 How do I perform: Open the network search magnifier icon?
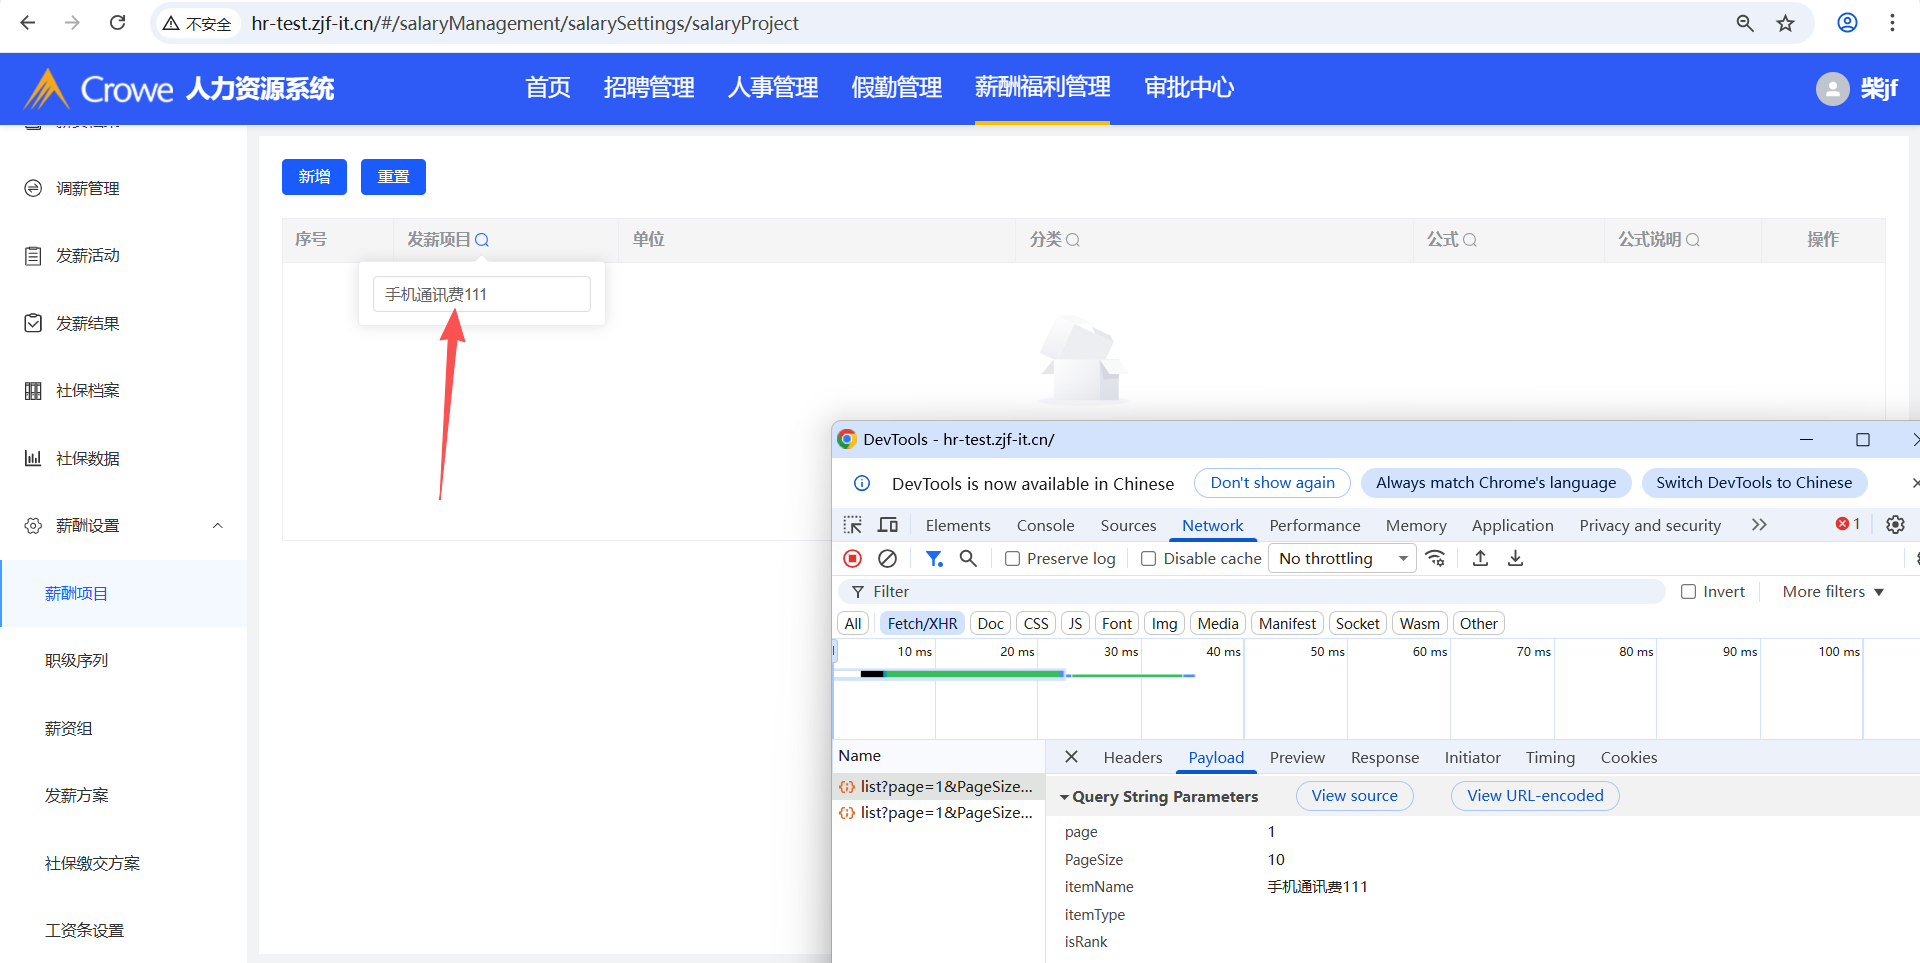click(x=968, y=559)
